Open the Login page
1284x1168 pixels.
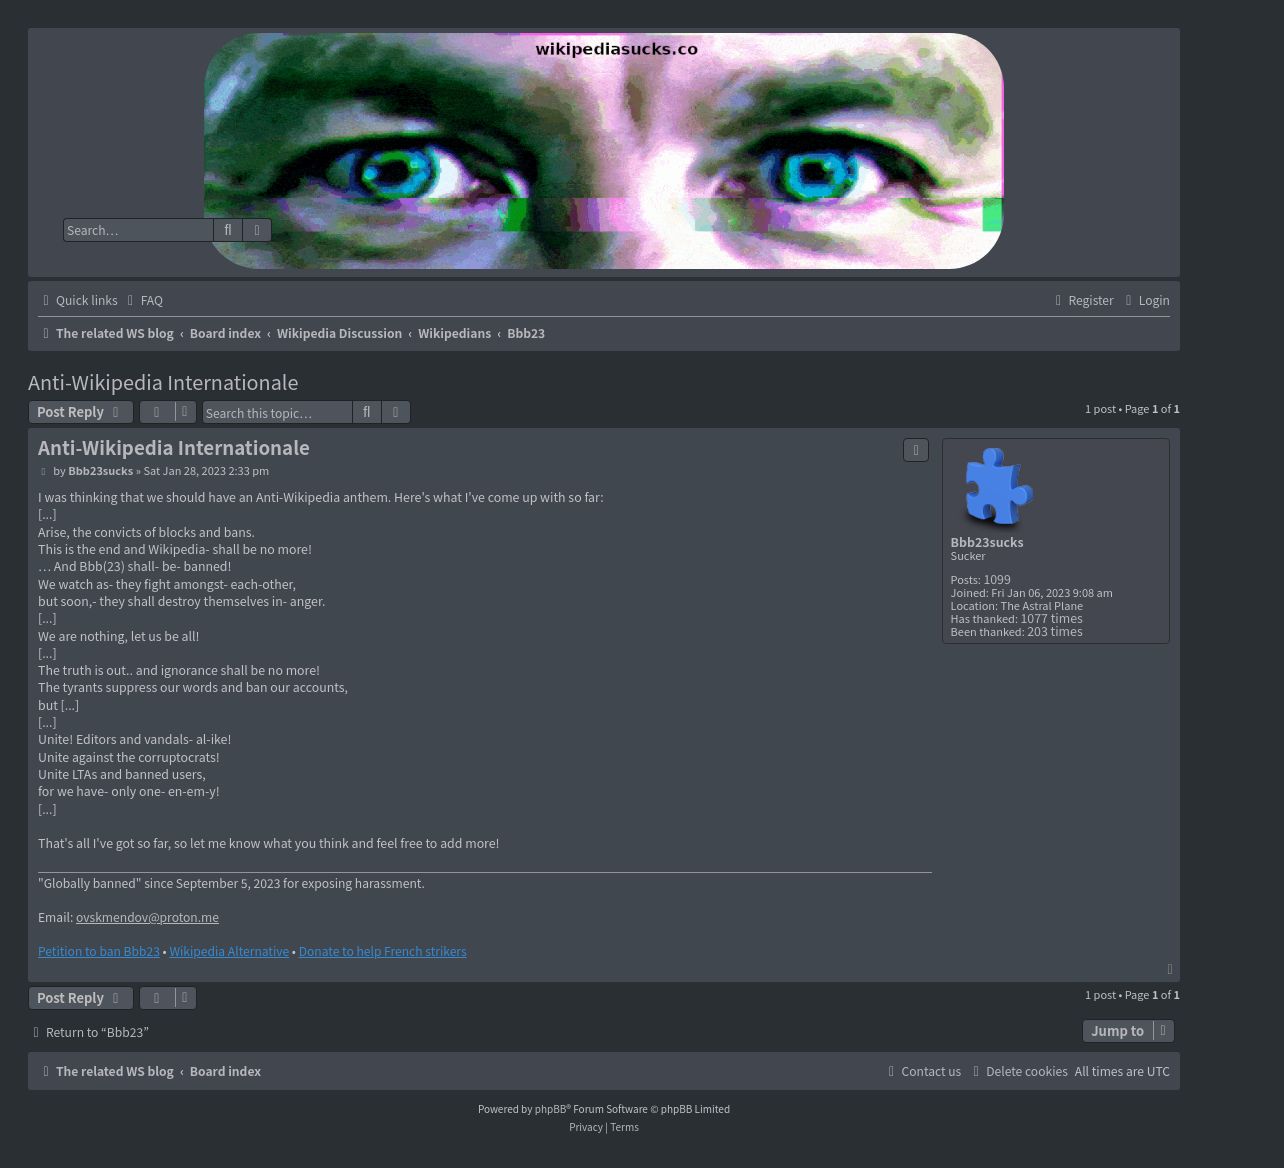point(1146,300)
